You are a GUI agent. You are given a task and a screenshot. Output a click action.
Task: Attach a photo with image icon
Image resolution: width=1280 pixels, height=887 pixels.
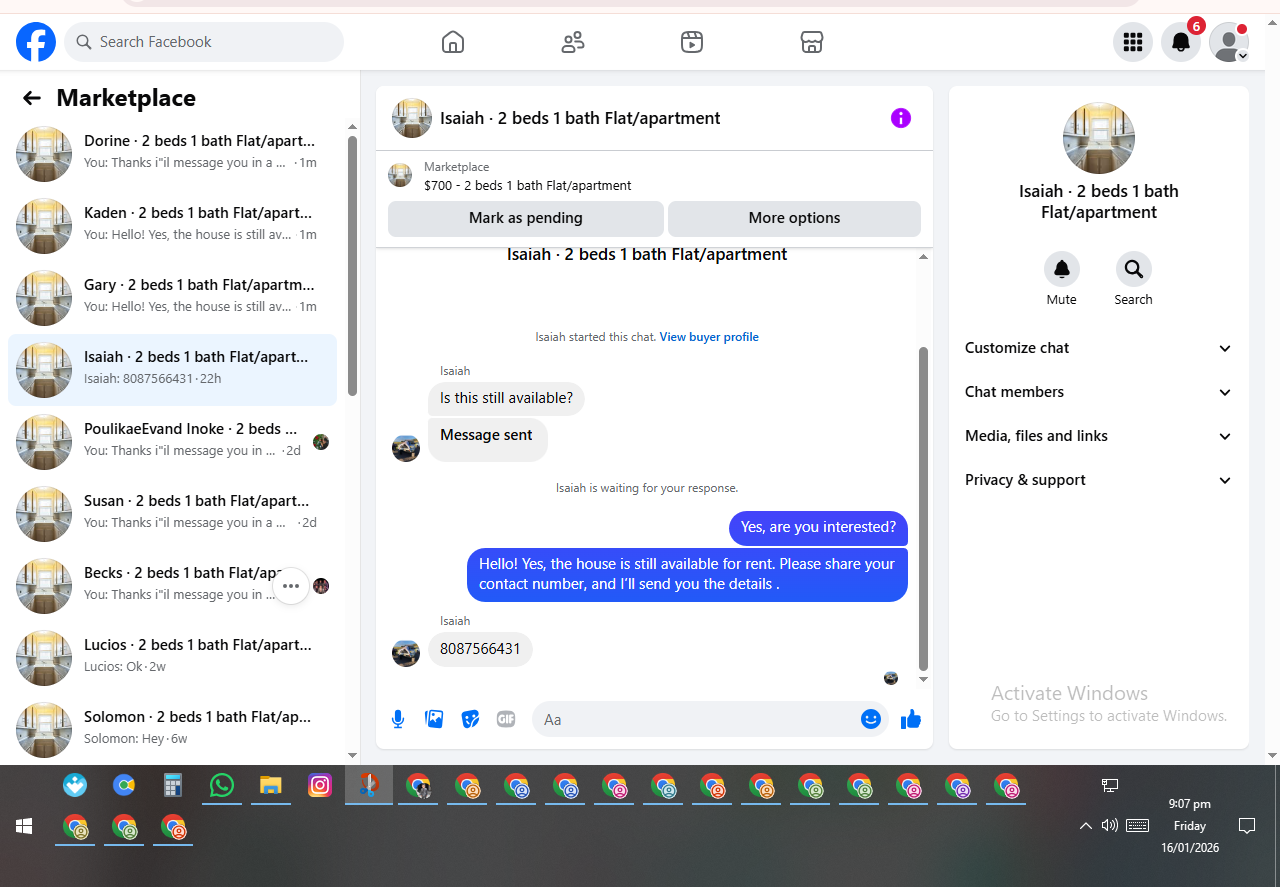pyautogui.click(x=434, y=719)
